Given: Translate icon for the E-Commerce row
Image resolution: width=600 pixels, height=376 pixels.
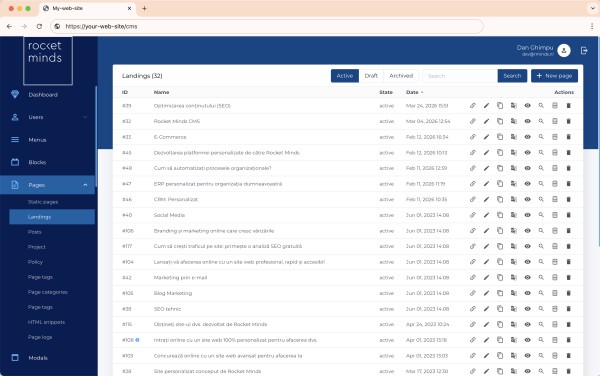Looking at the screenshot, I should 514,137.
